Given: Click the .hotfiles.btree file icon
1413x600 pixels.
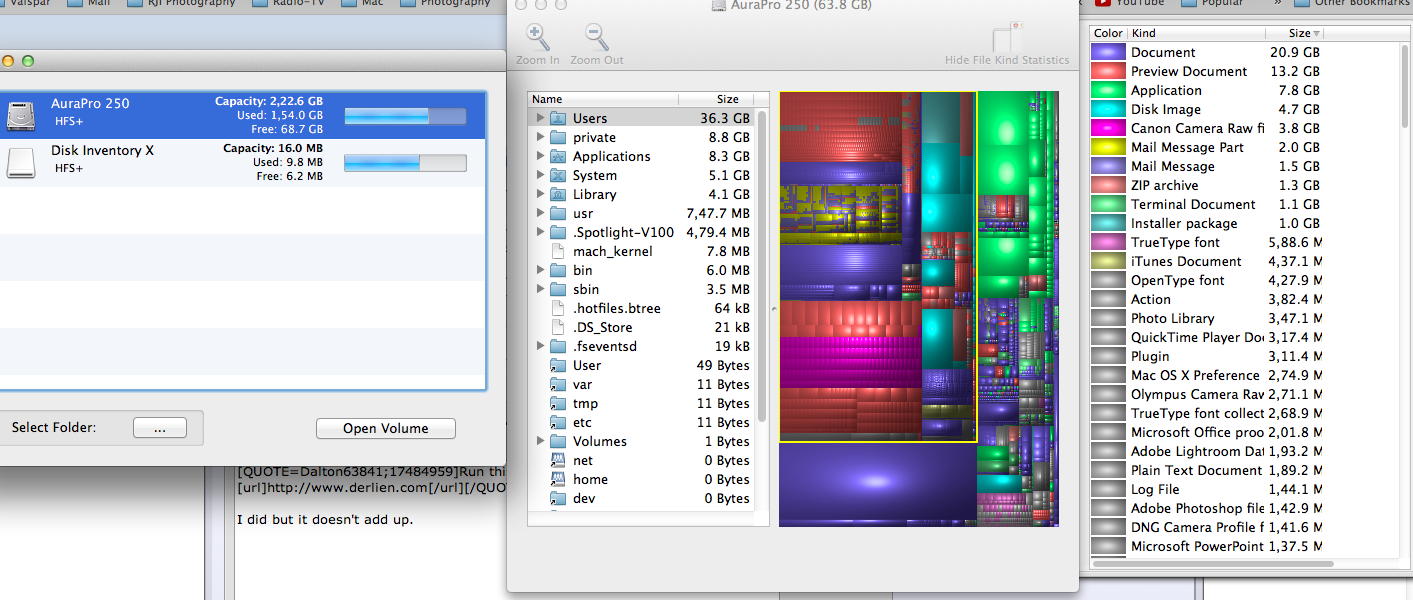Looking at the screenshot, I should [558, 308].
